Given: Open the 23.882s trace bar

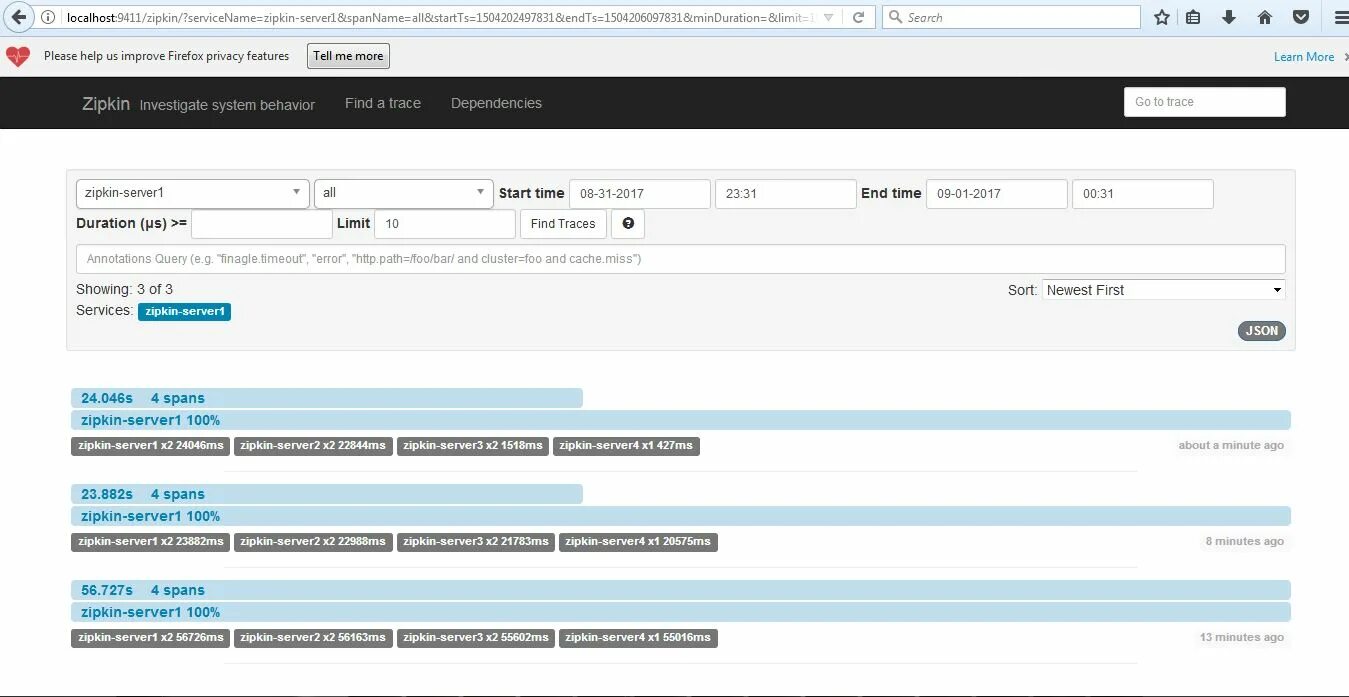Looking at the screenshot, I should (327, 494).
